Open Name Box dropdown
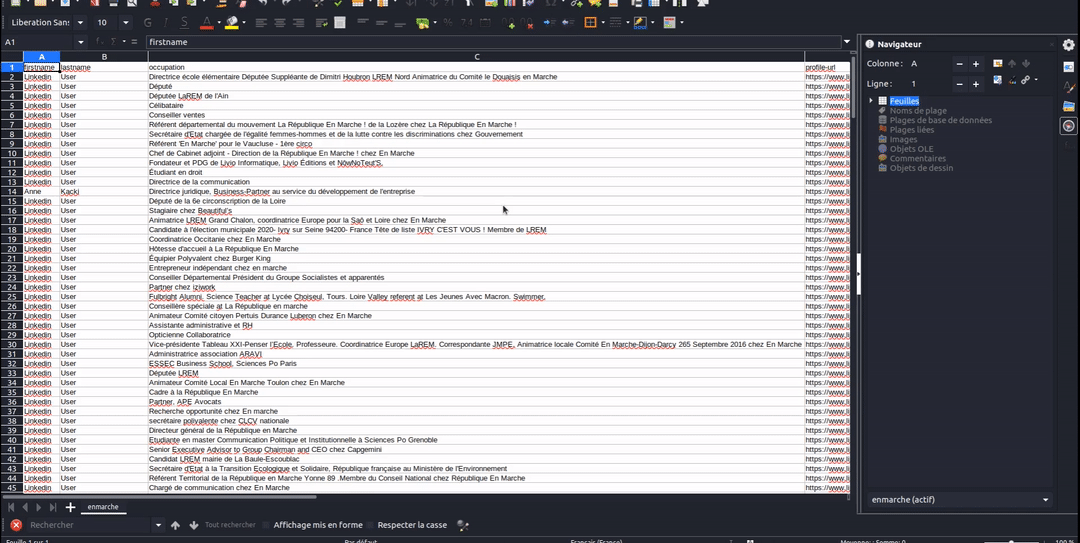The height and width of the screenshot is (543, 1080). tap(81, 42)
